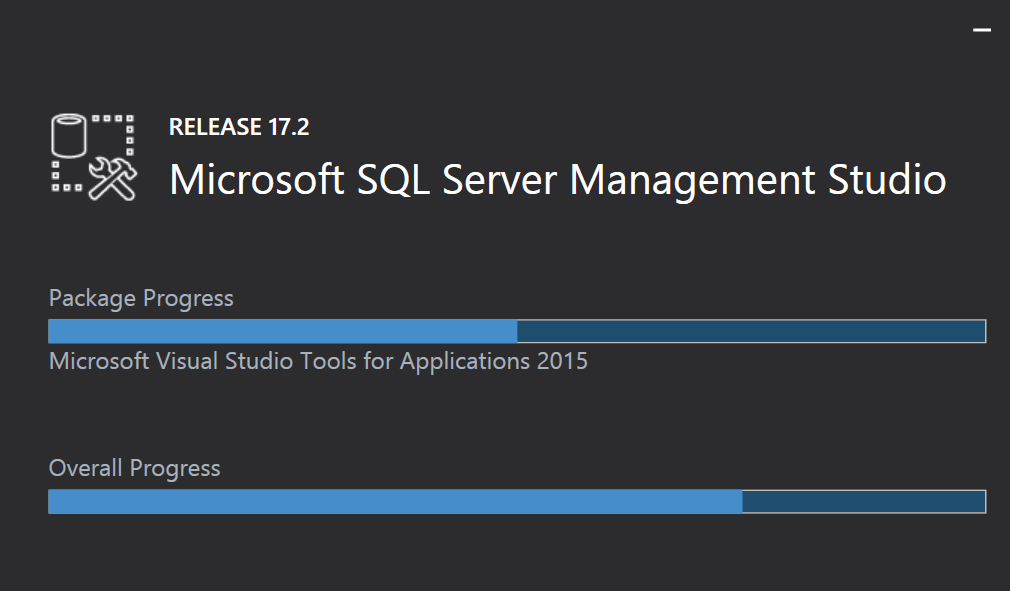Click the 'RELEASE 17.2' text
The width and height of the screenshot is (1010, 591).
click(239, 127)
